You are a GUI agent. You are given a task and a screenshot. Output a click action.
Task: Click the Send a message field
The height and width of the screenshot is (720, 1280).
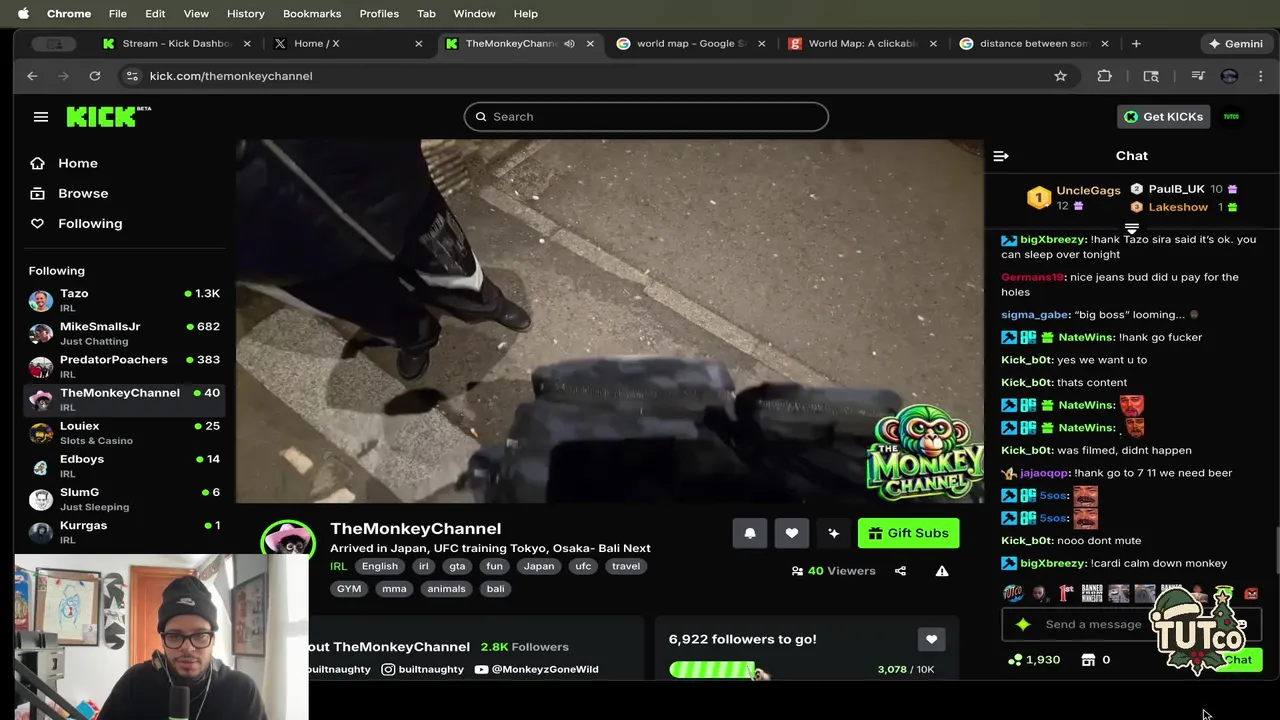tap(1093, 624)
